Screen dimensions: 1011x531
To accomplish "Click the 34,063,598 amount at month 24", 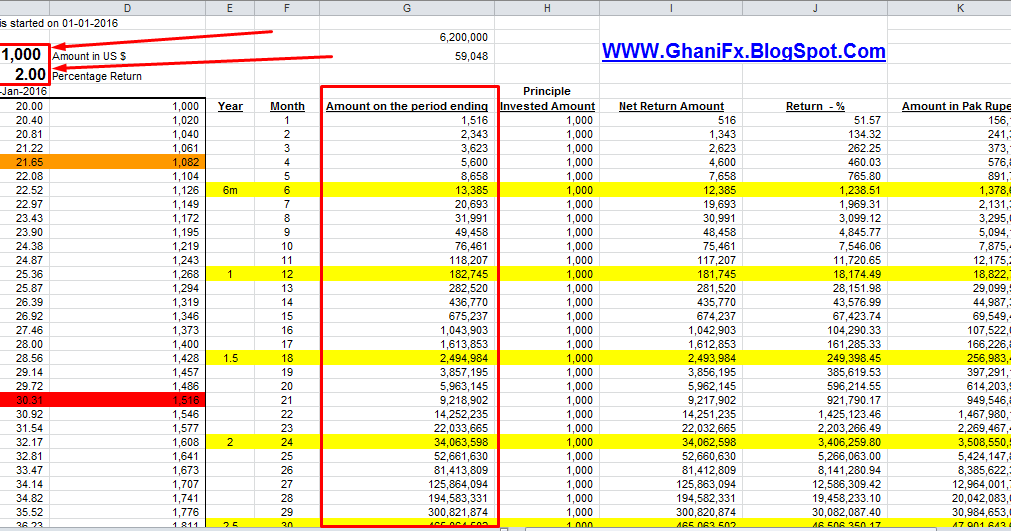I will coord(407,442).
